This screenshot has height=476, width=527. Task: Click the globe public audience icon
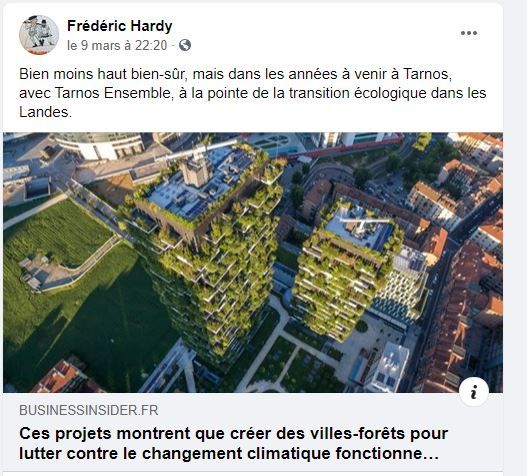(x=185, y=45)
